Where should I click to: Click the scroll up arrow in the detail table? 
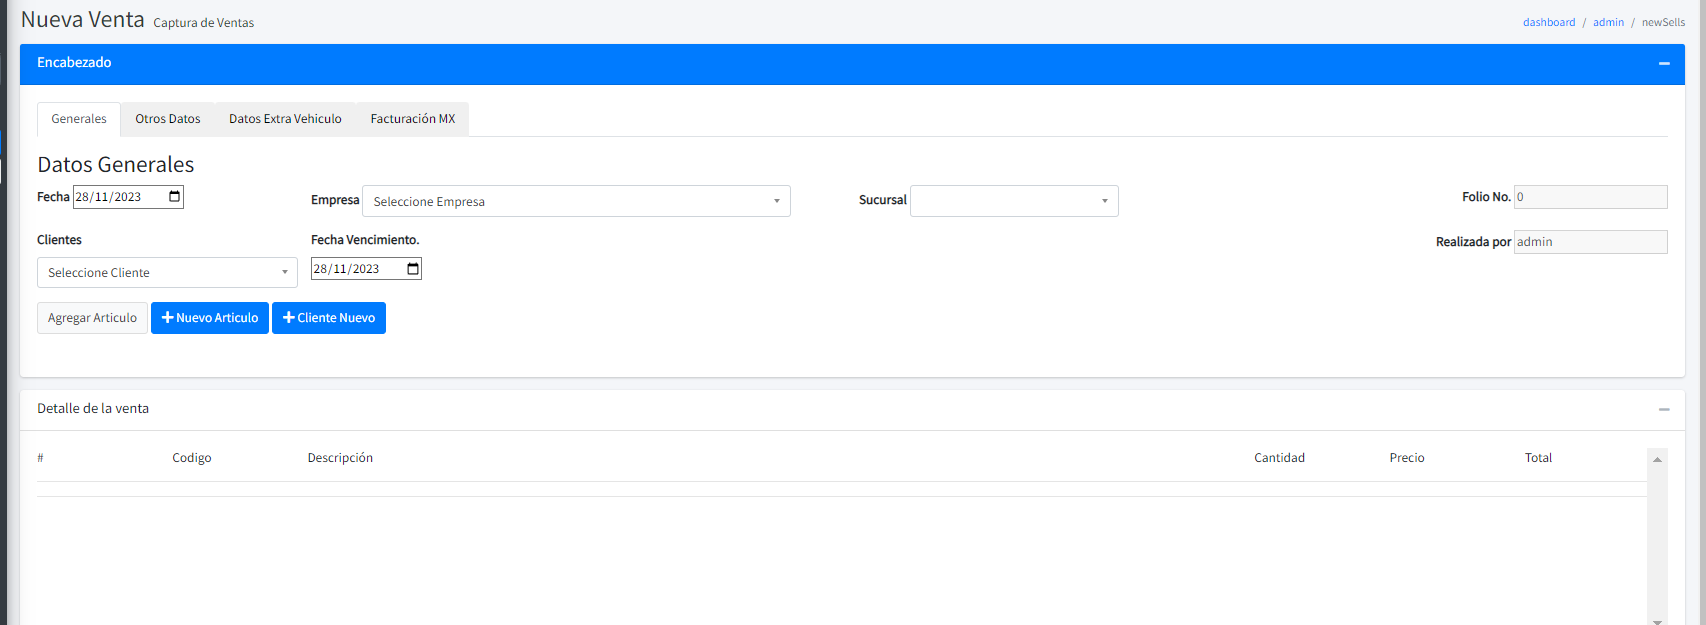pyautogui.click(x=1657, y=460)
